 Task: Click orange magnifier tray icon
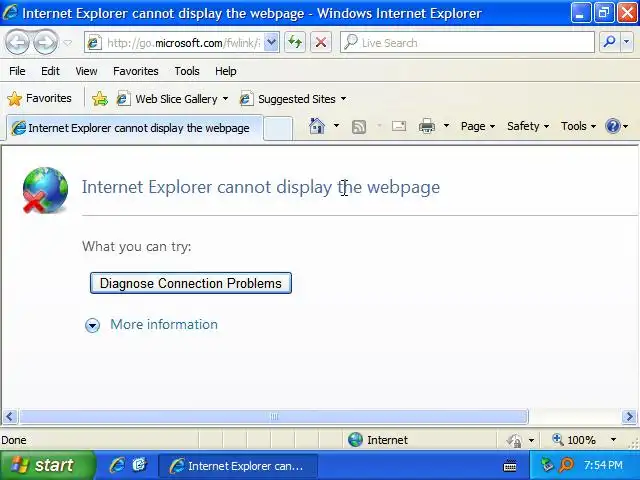coord(567,465)
